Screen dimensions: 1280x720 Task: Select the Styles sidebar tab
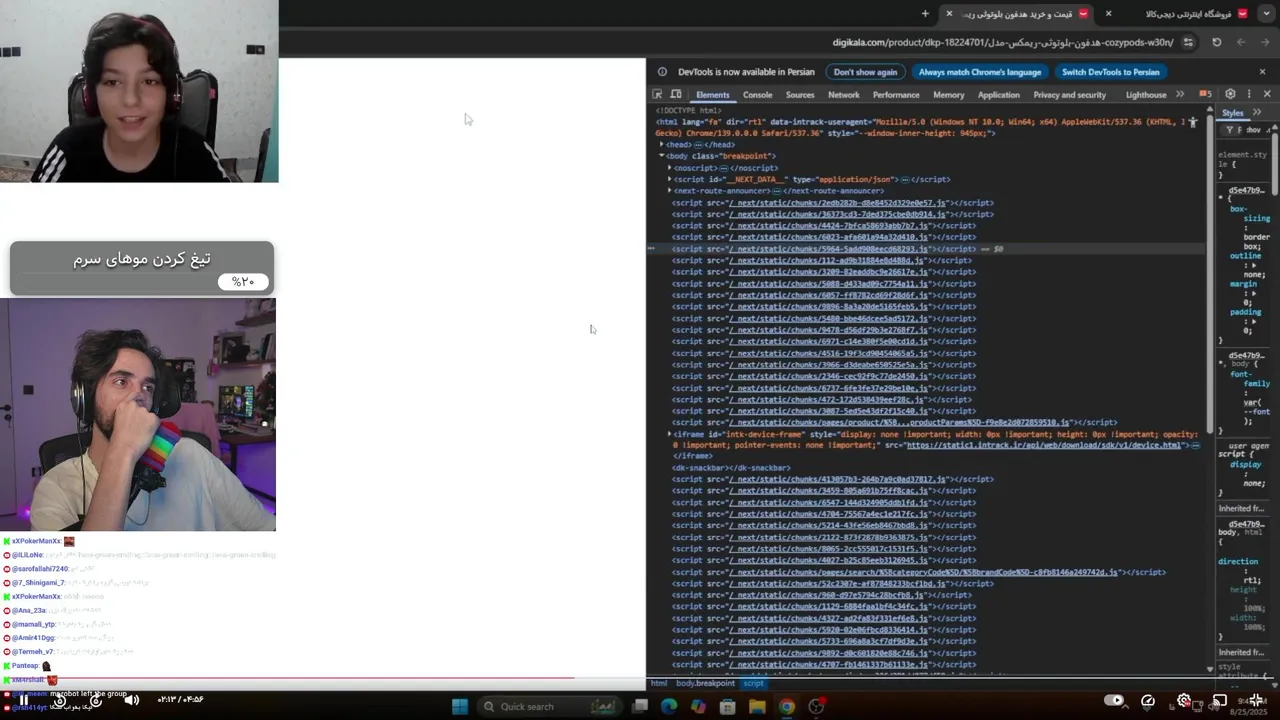pos(1232,113)
